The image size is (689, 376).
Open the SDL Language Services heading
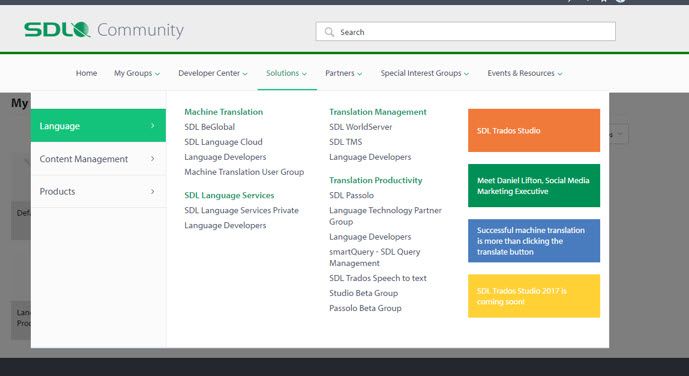point(229,195)
